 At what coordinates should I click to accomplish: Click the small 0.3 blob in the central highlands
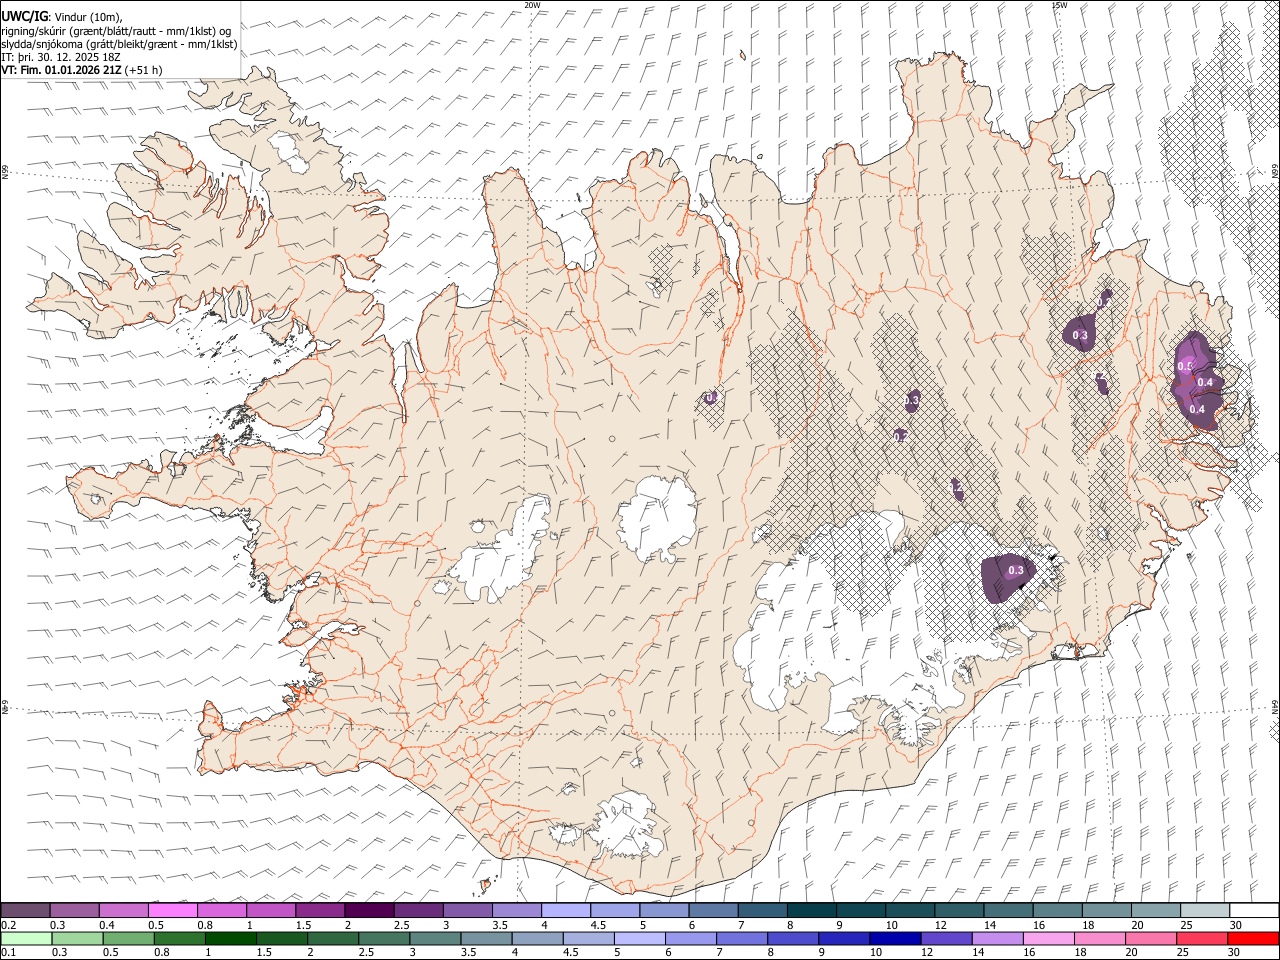point(912,400)
